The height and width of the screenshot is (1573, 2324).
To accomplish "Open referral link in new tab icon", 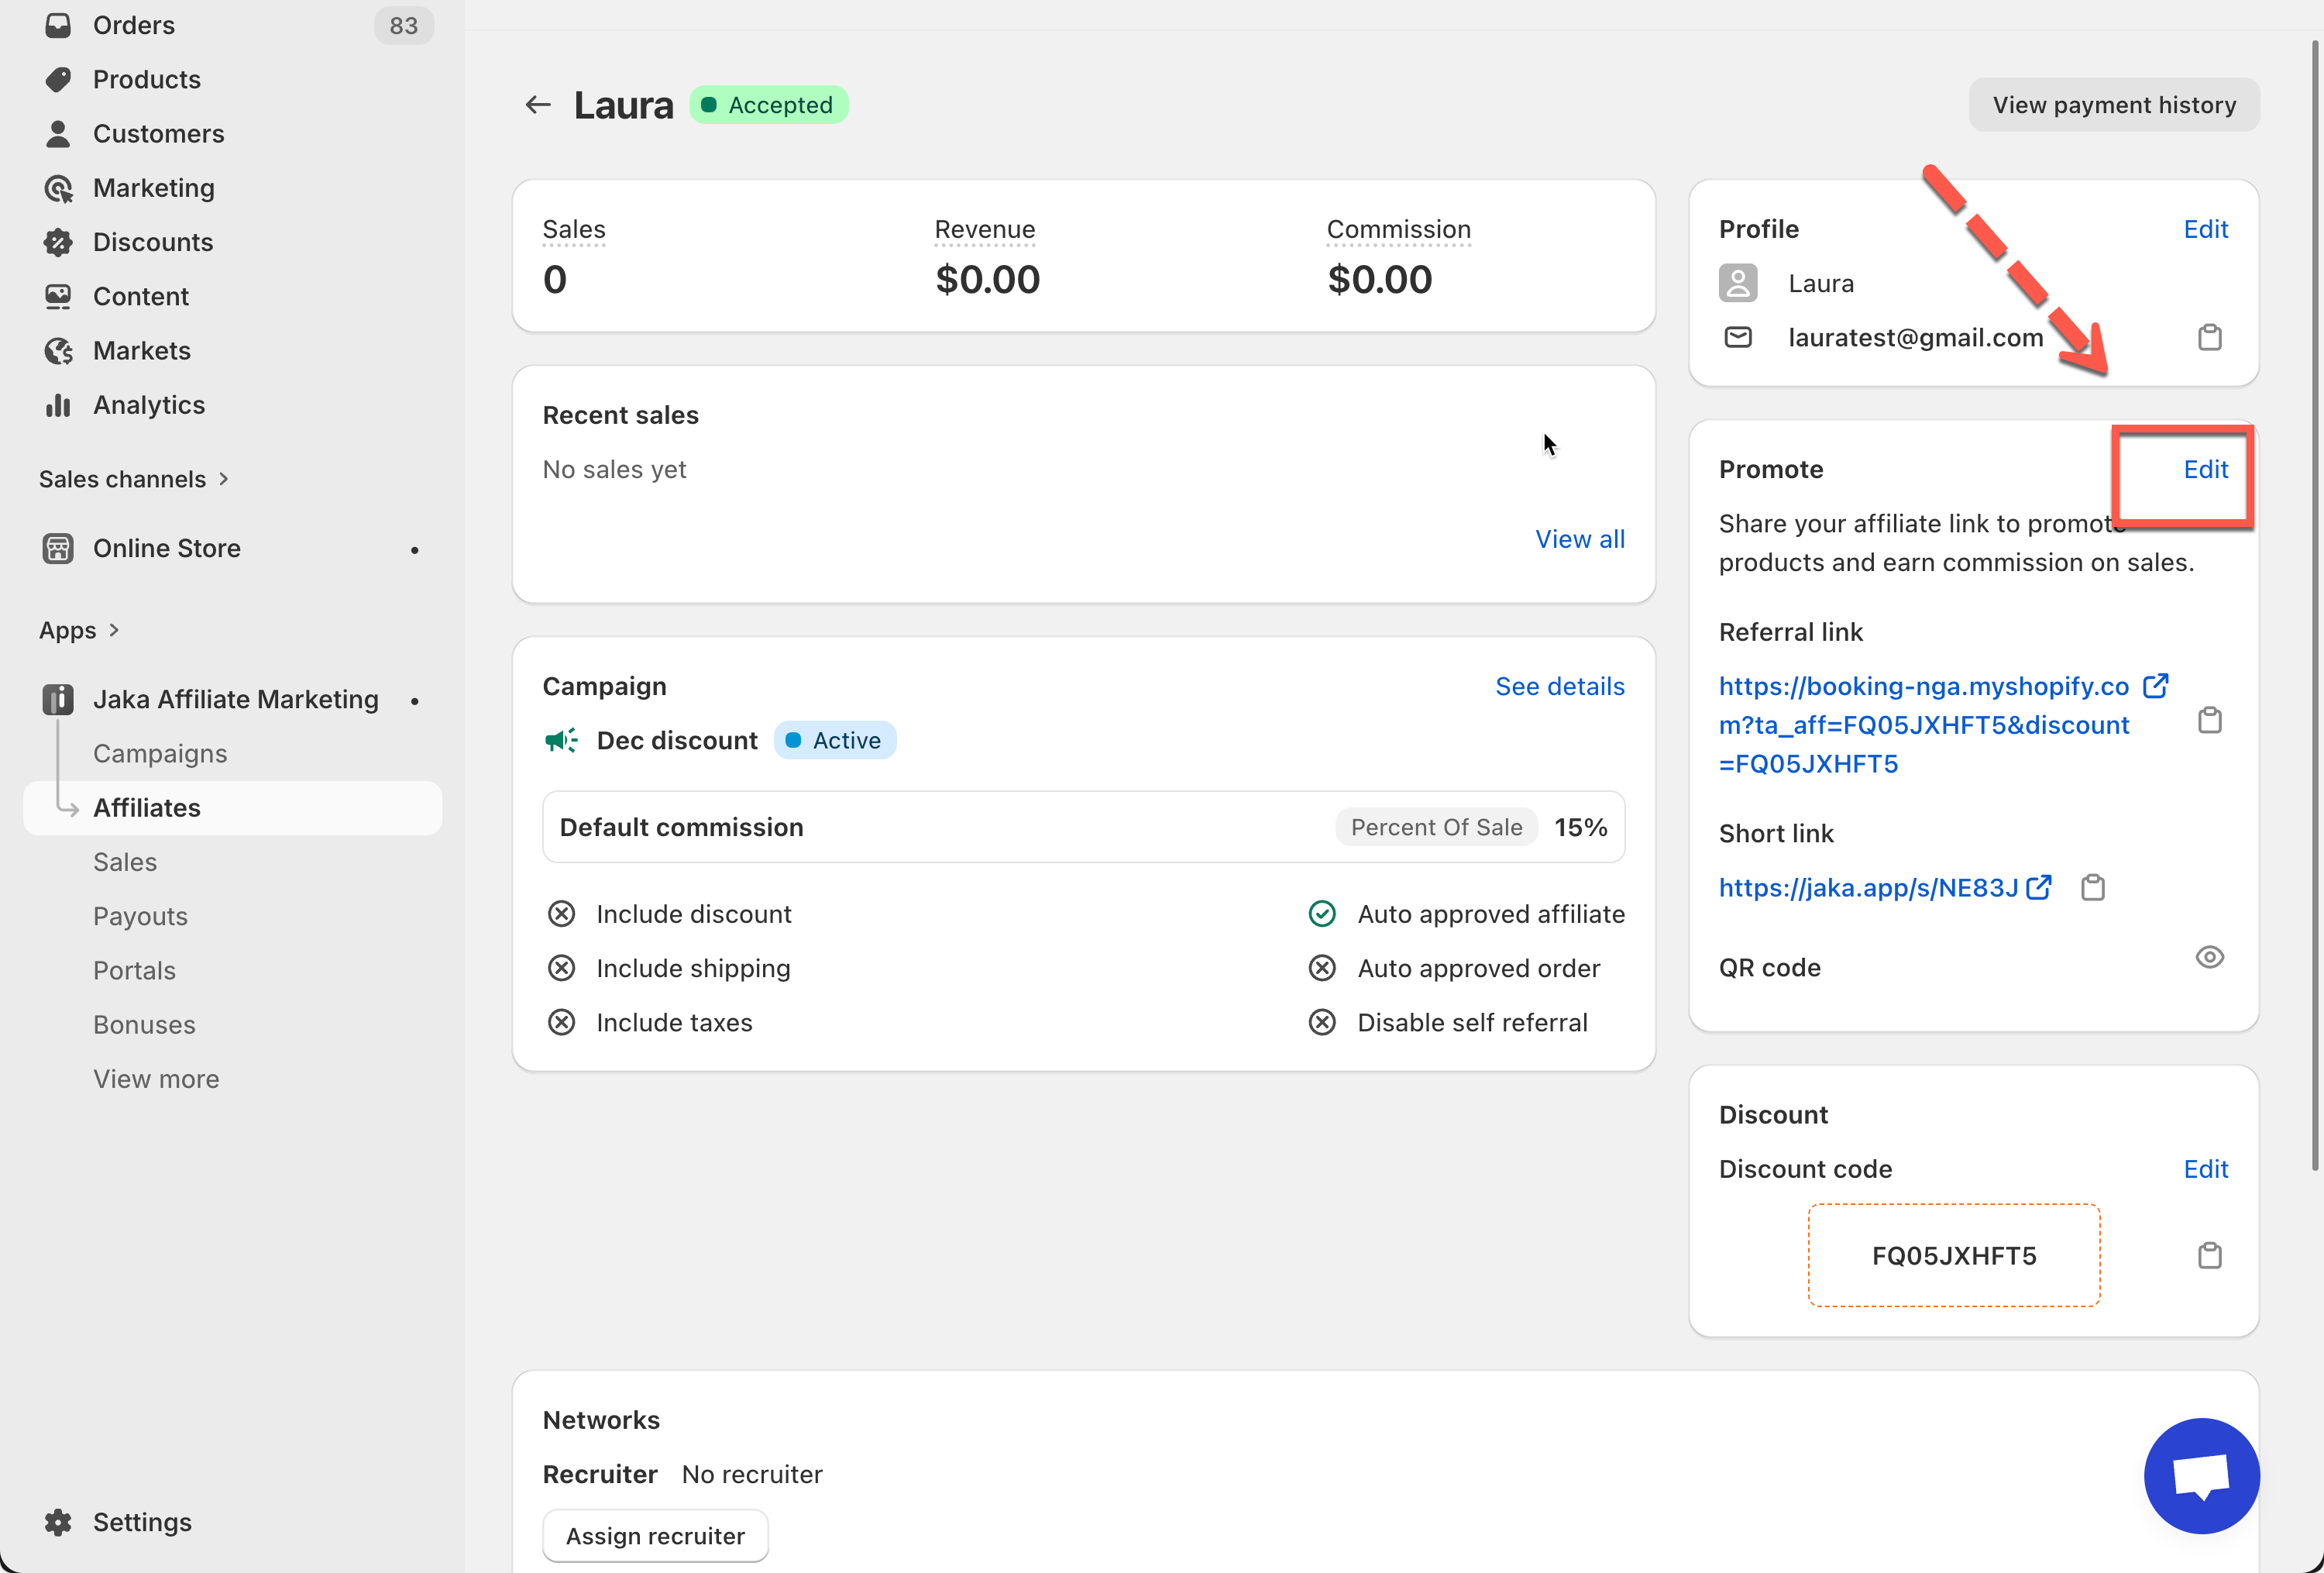I will (2155, 686).
